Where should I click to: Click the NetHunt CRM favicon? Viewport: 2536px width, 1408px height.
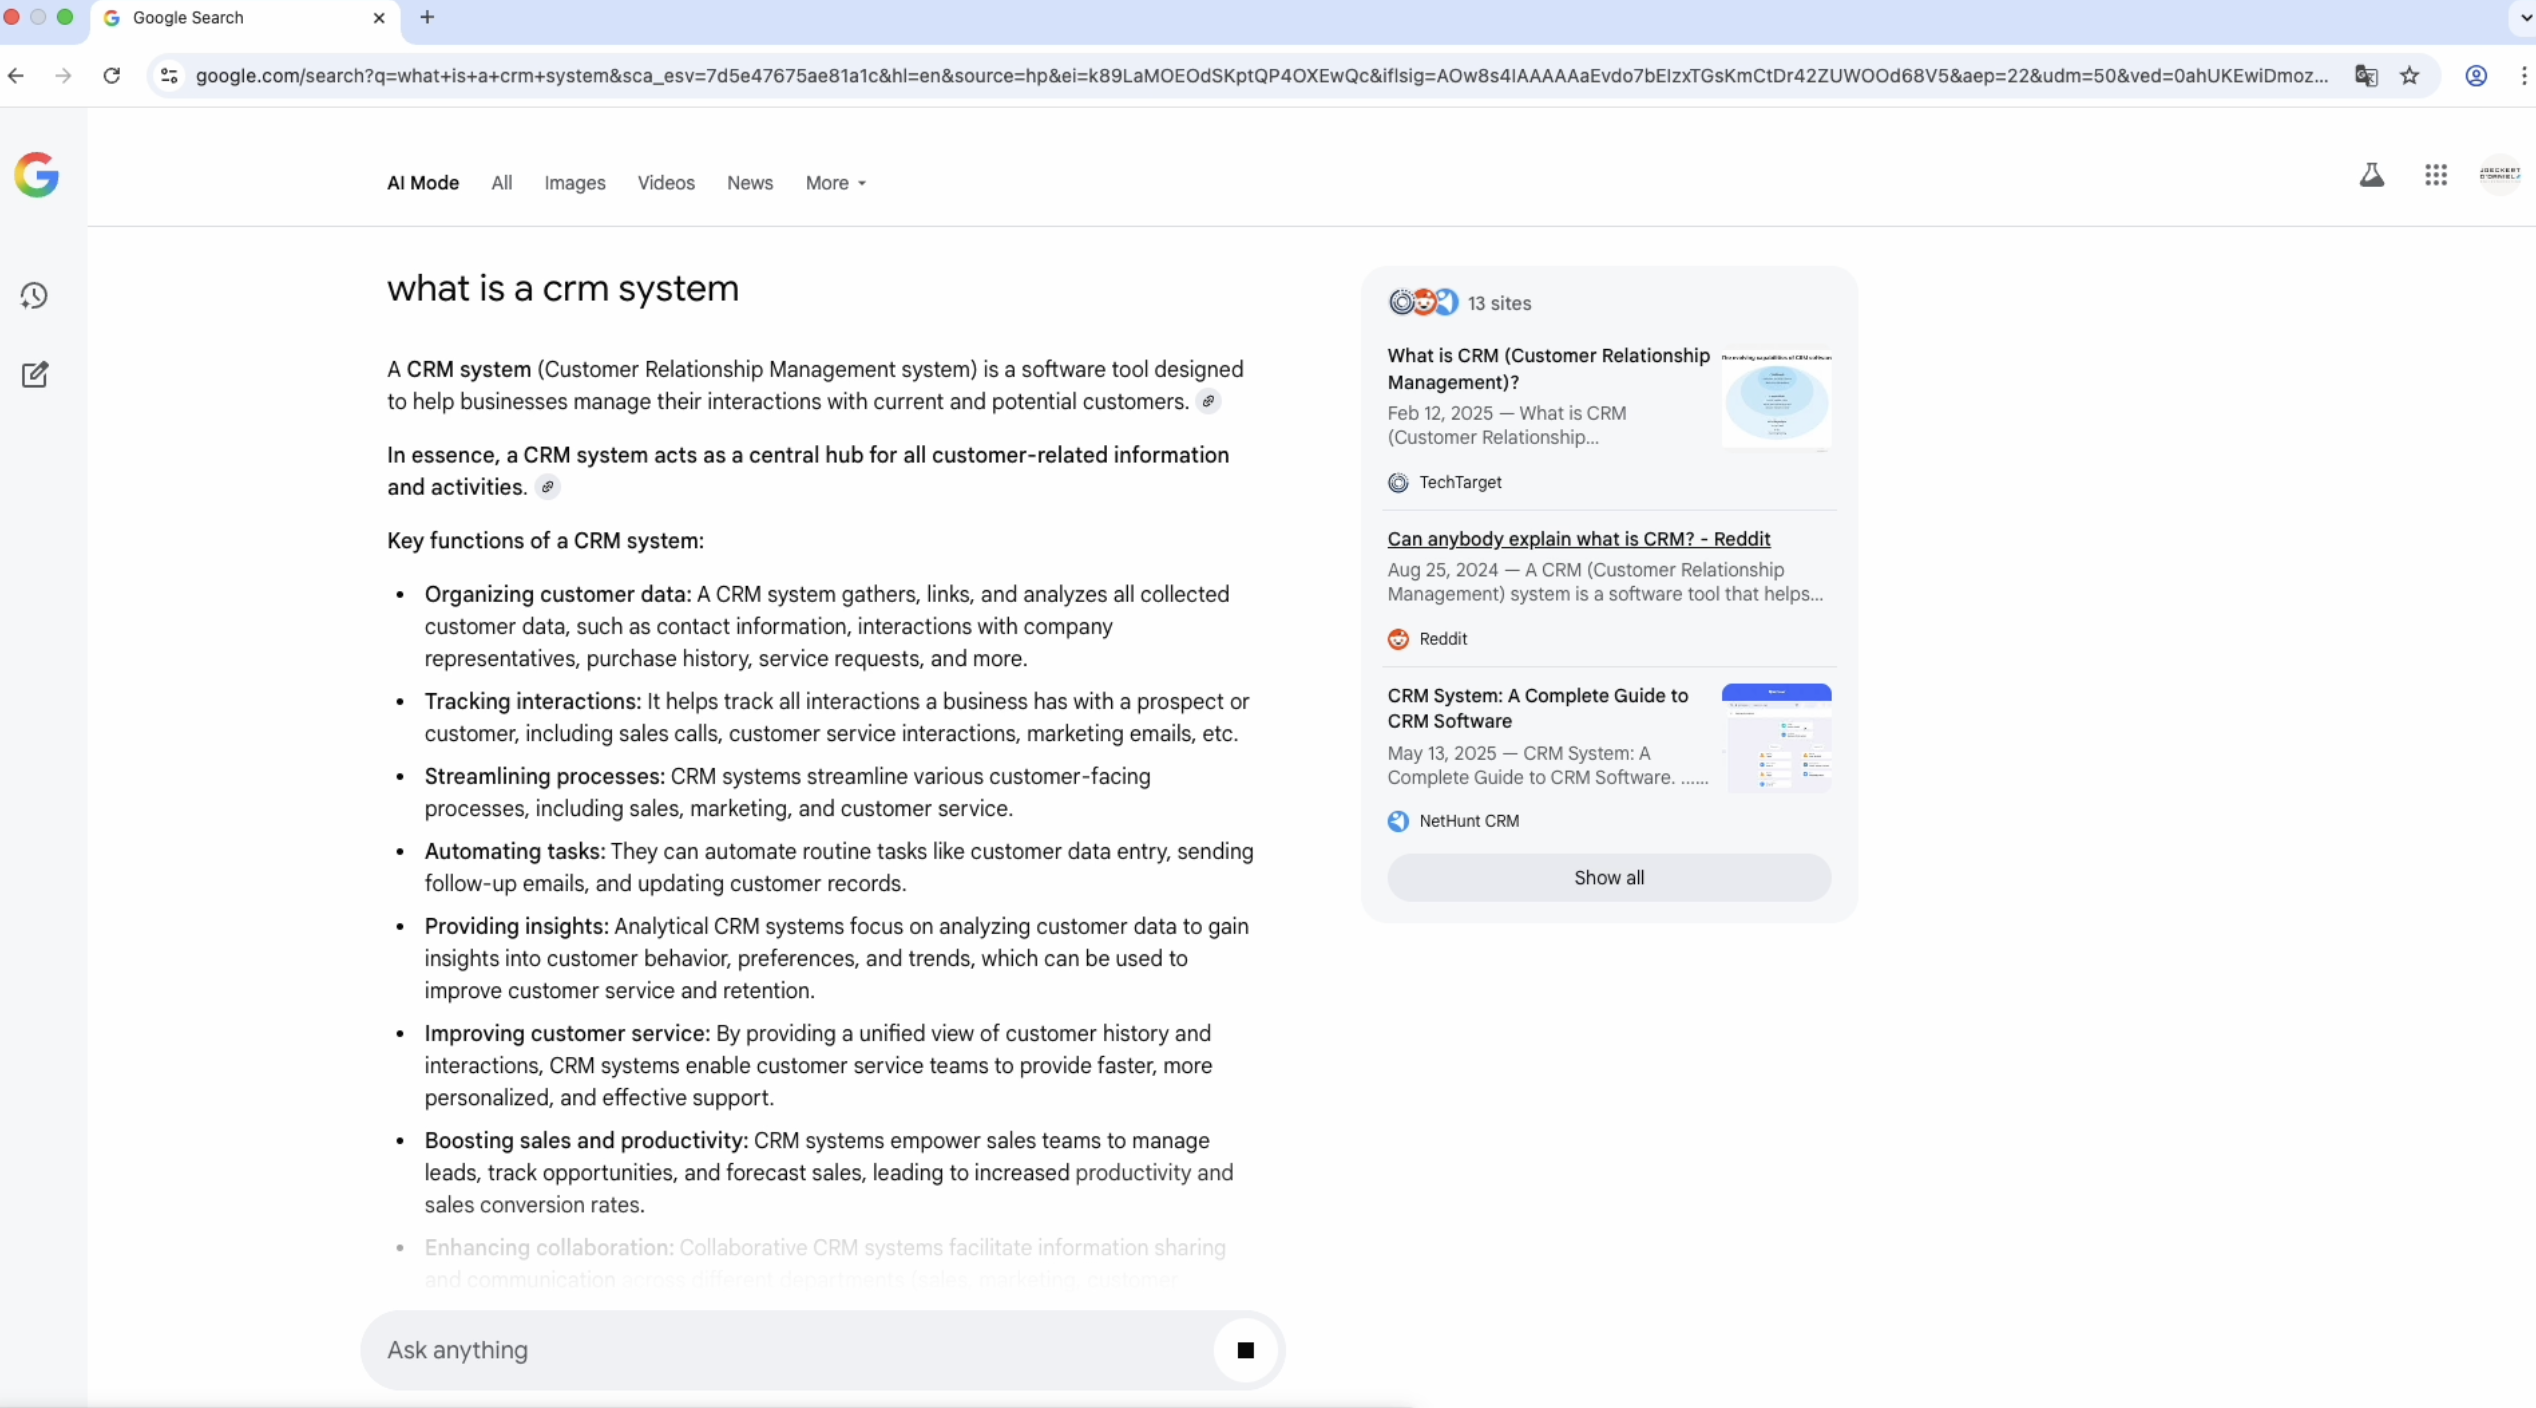click(x=1398, y=821)
